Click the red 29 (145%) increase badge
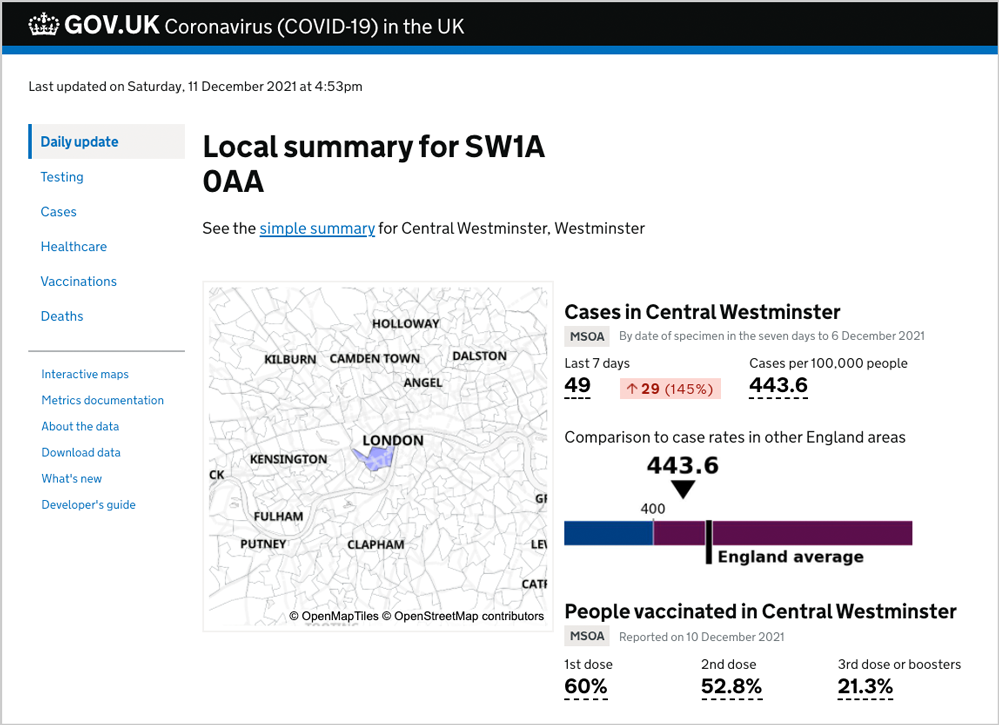The width and height of the screenshot is (999, 725). coord(670,389)
